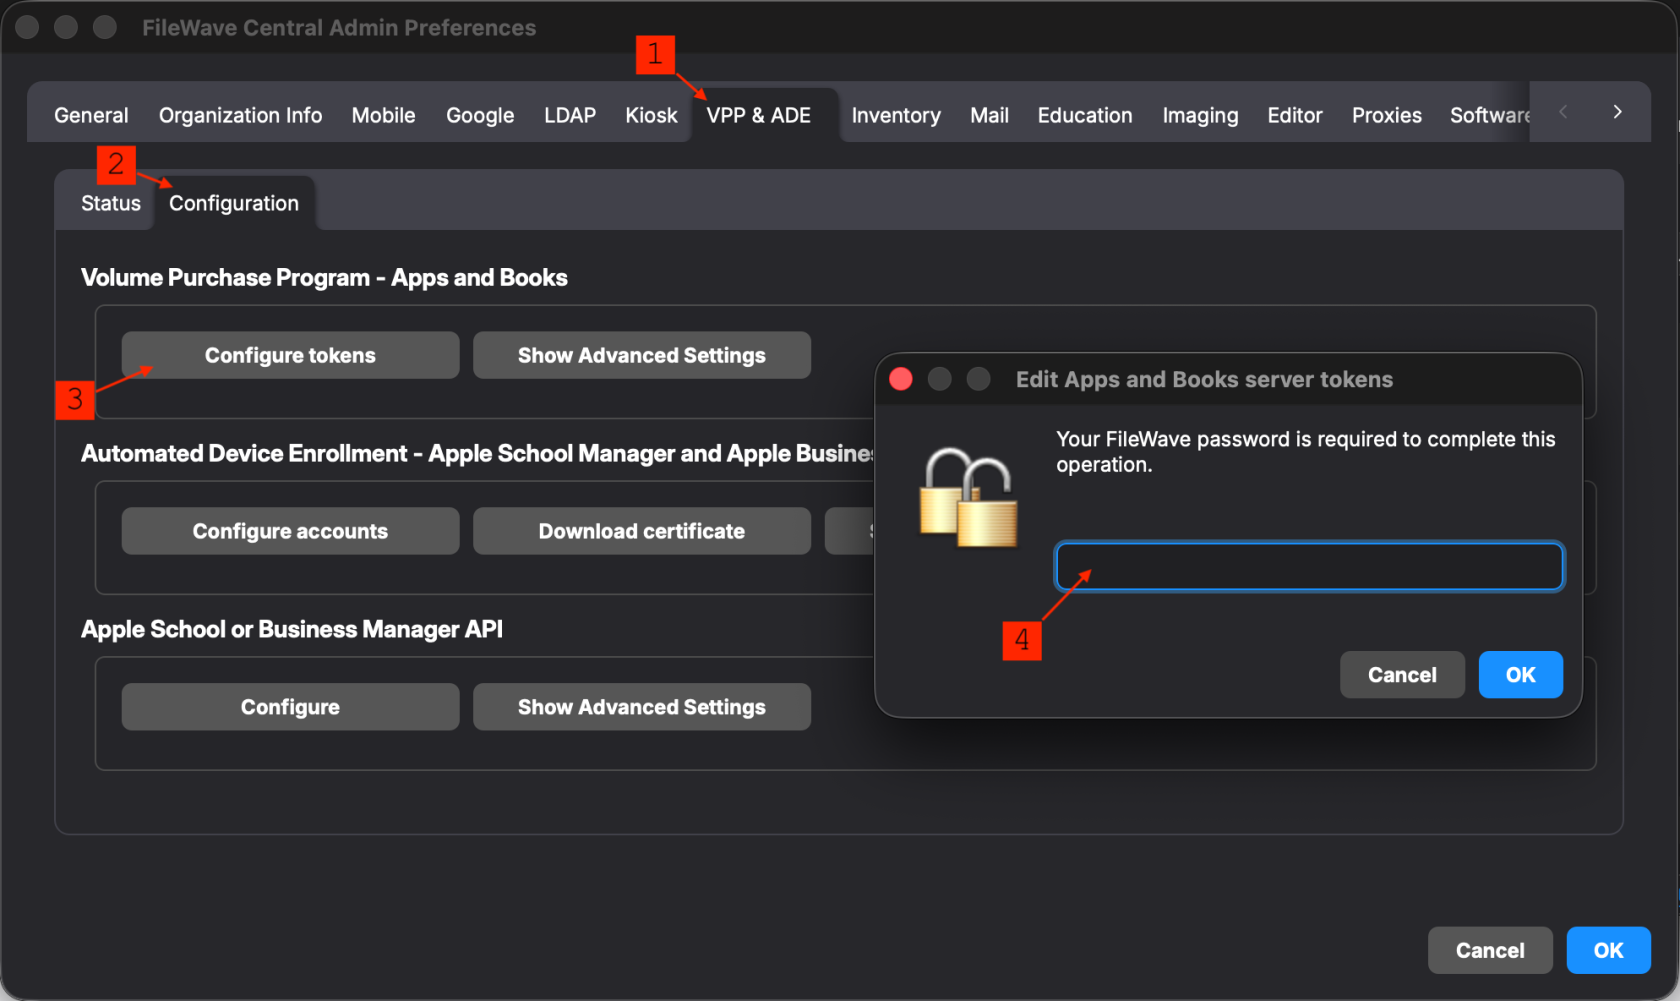The height and width of the screenshot is (1001, 1680).
Task: Select the Configuration sub-tab
Action: click(x=234, y=203)
